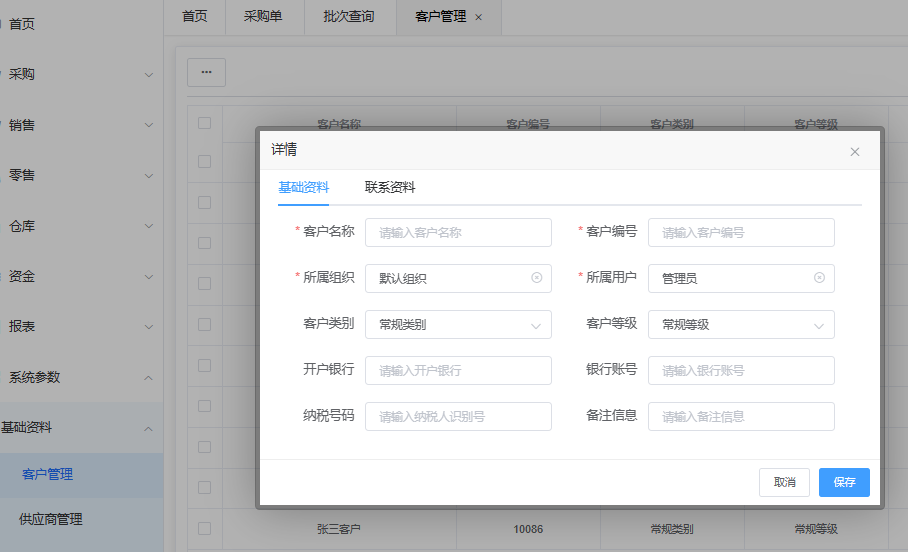Switch to the 批次查询 tab
Screen dimensions: 908x552
click(349, 17)
